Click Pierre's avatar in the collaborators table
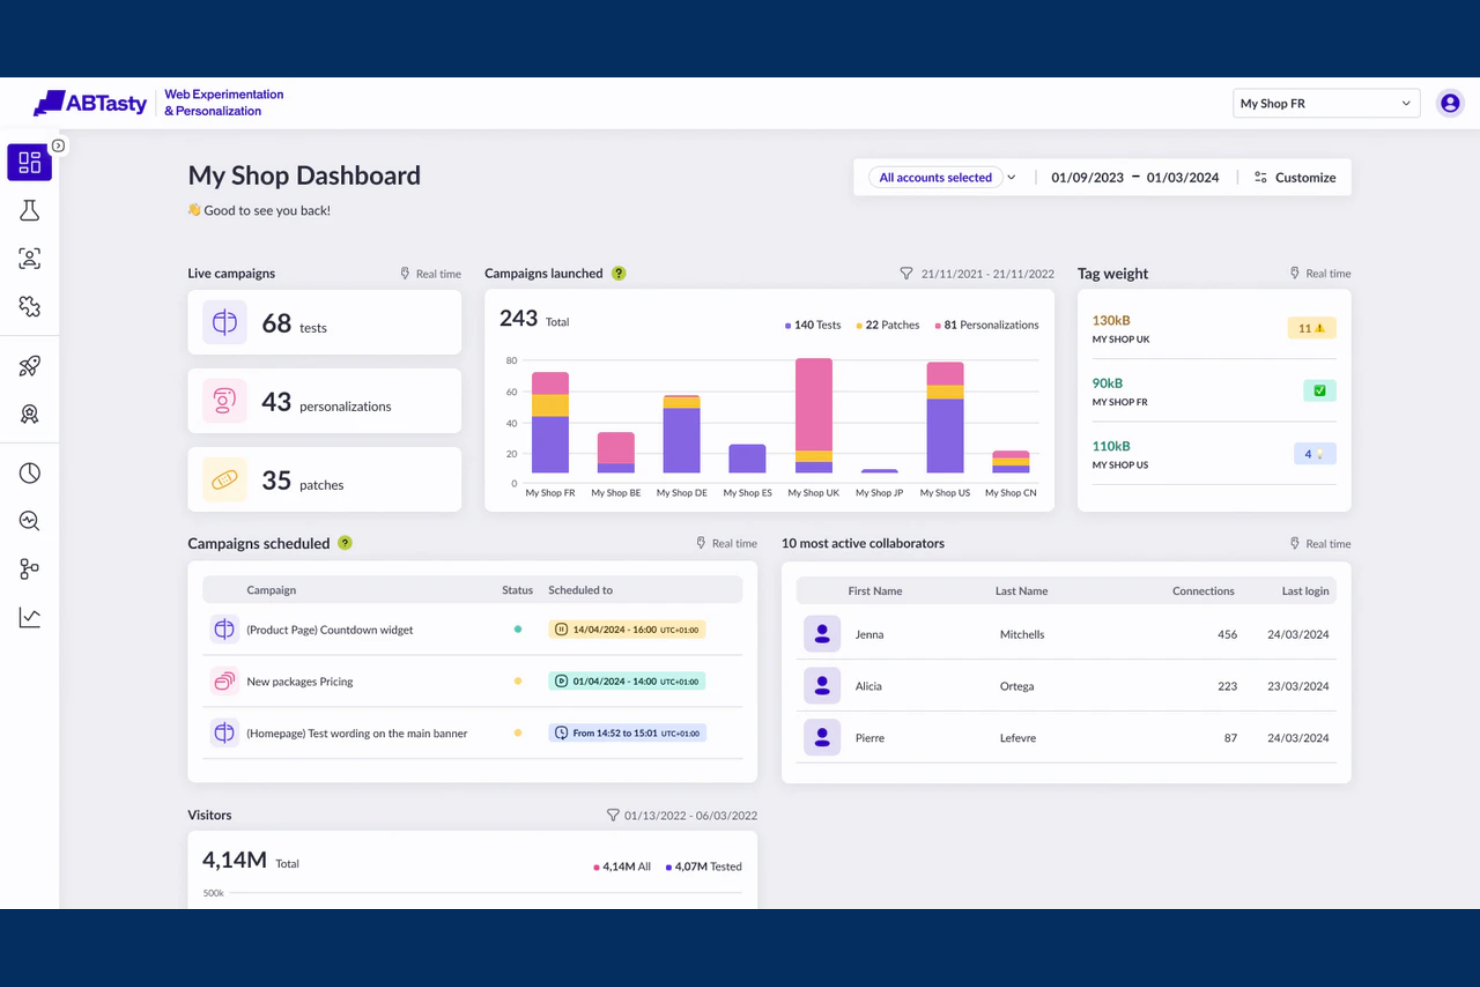The image size is (1480, 987). click(822, 738)
